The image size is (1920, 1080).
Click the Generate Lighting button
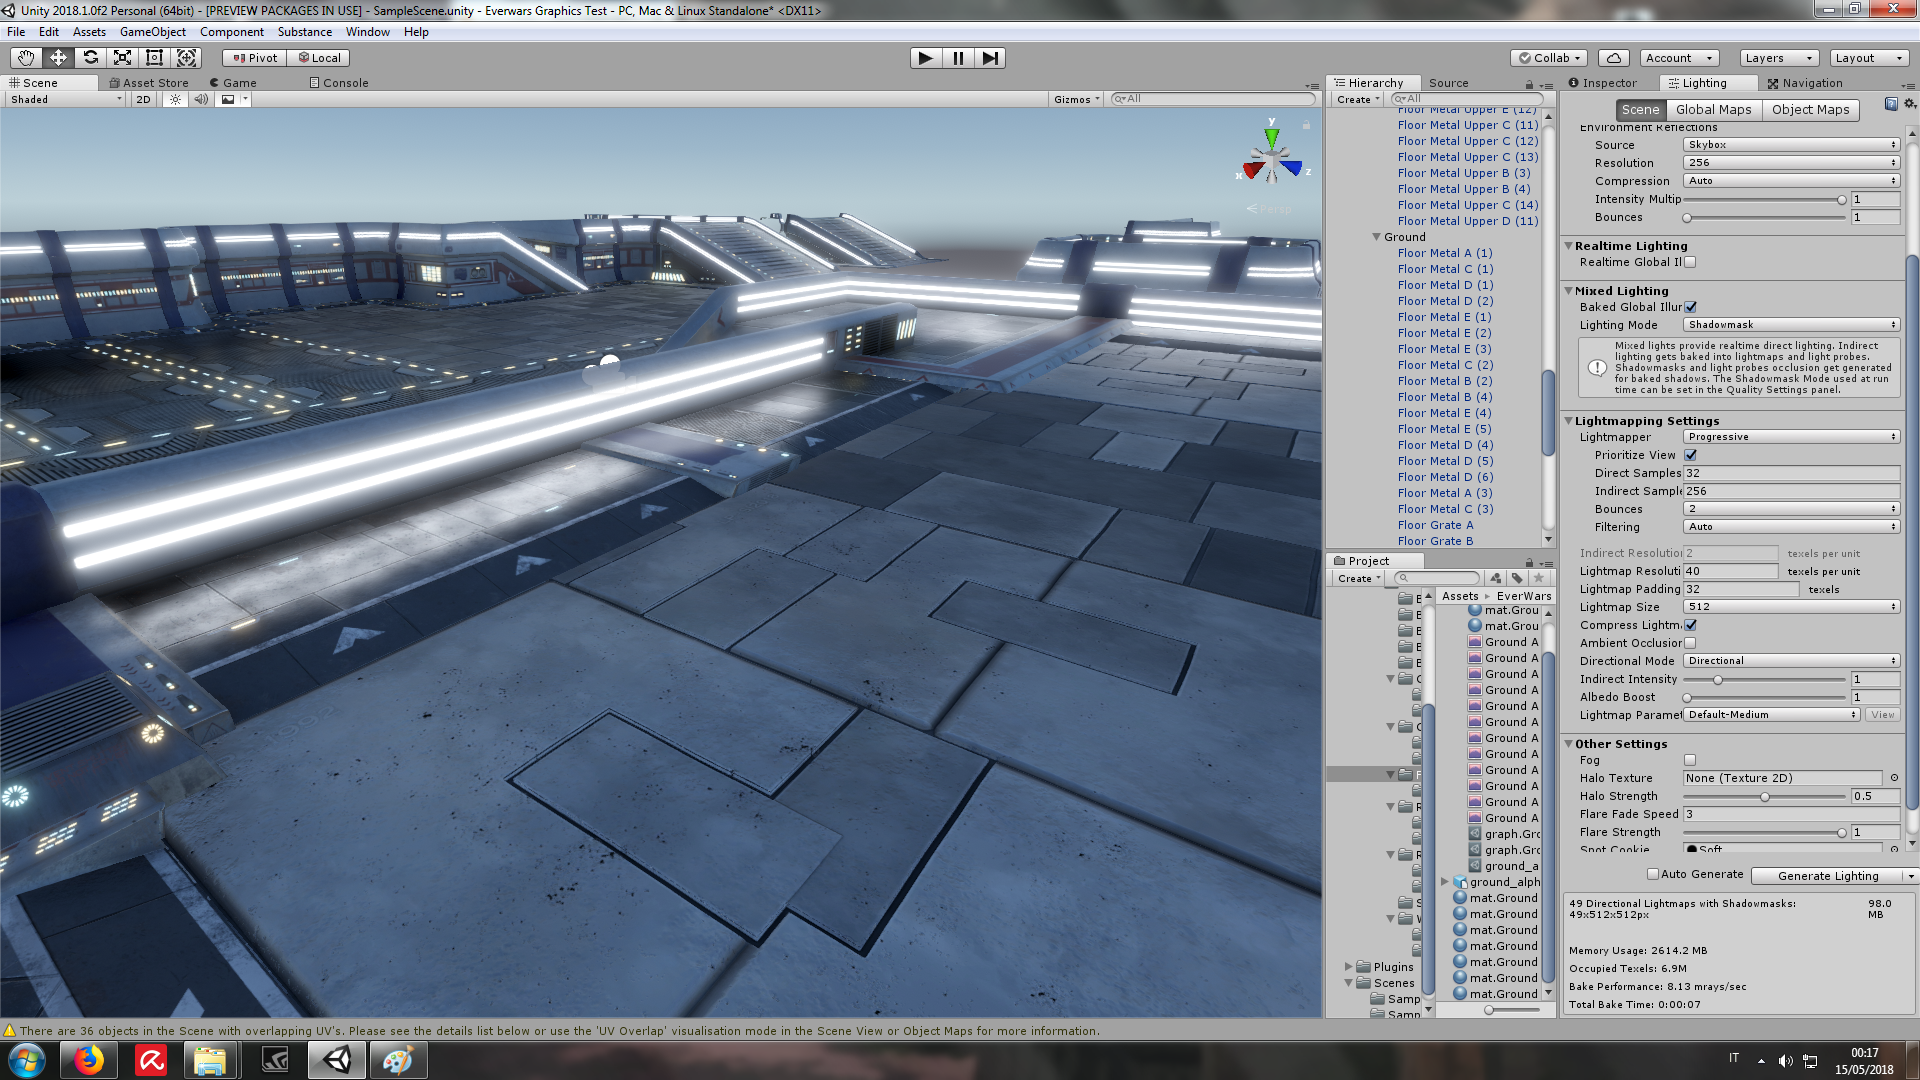tap(1827, 876)
